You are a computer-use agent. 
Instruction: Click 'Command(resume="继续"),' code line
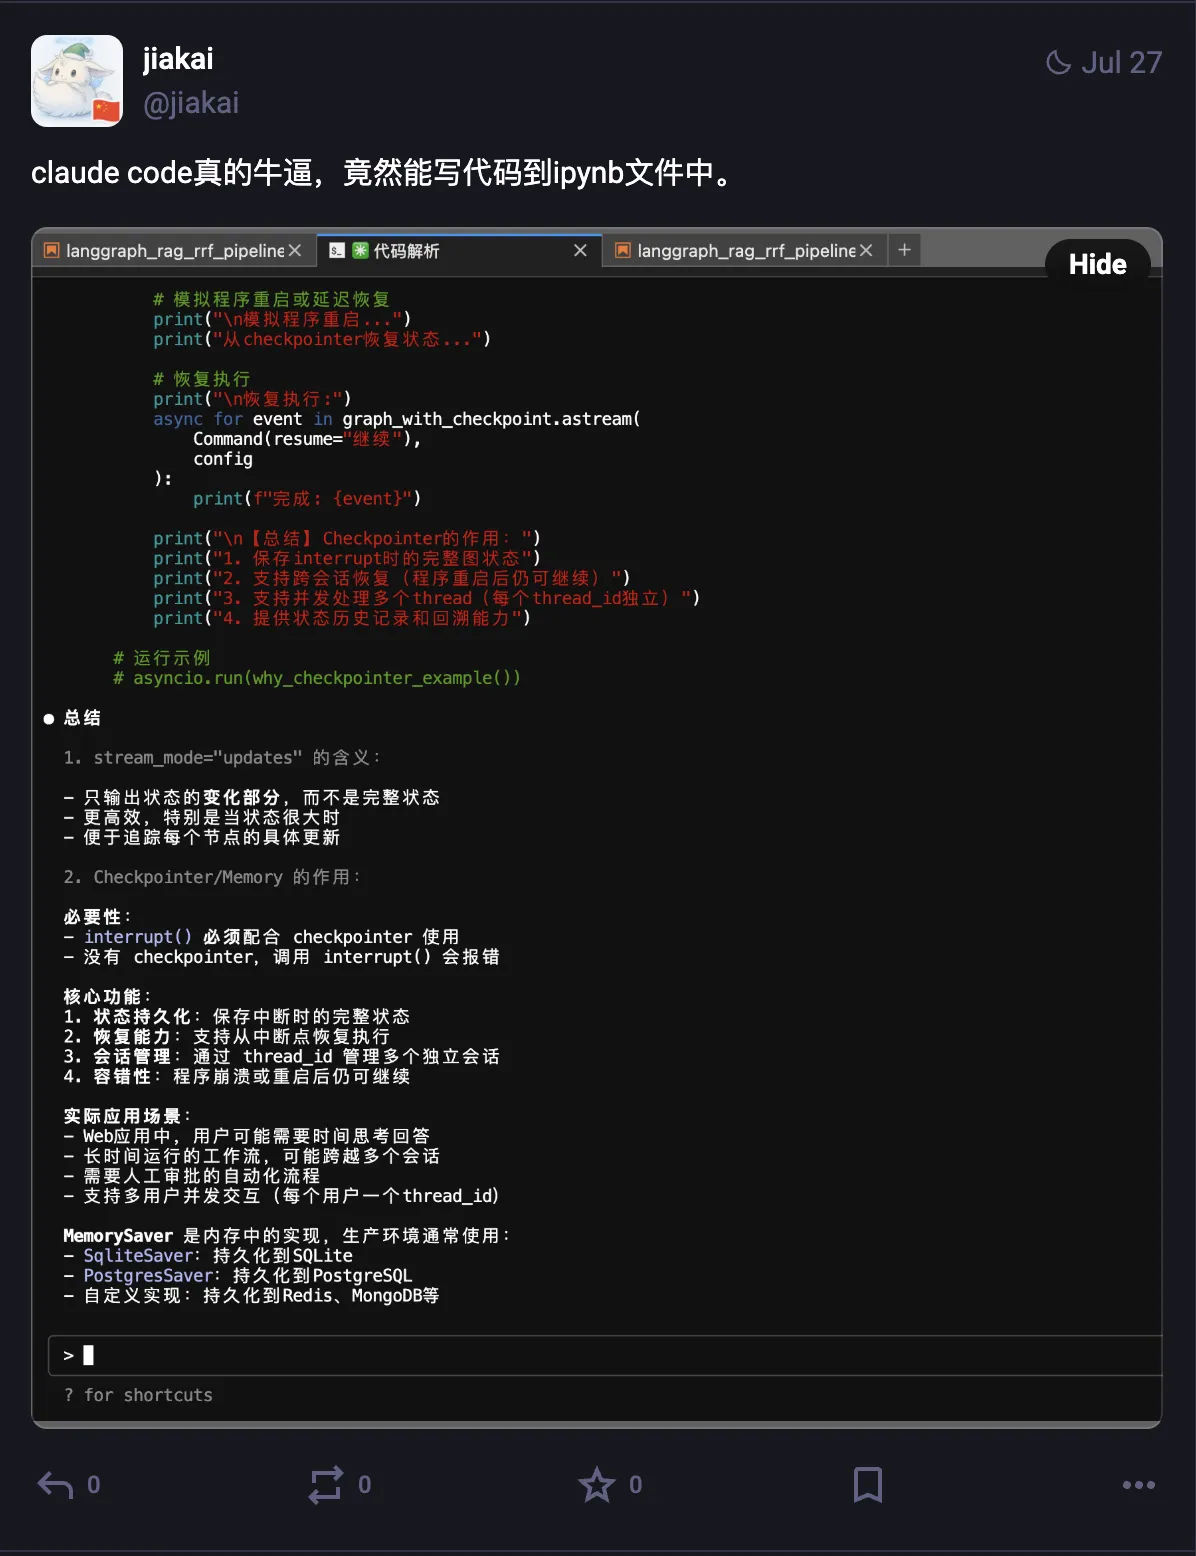(307, 439)
